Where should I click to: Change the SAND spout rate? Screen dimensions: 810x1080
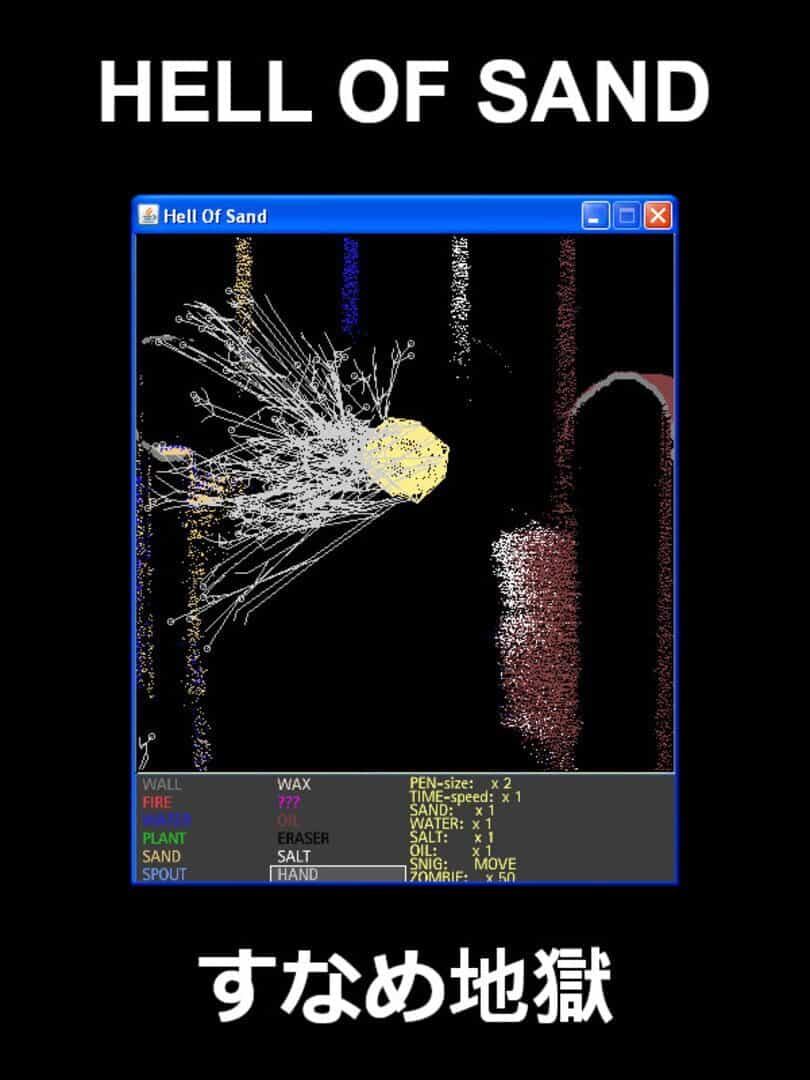pyautogui.click(x=452, y=810)
